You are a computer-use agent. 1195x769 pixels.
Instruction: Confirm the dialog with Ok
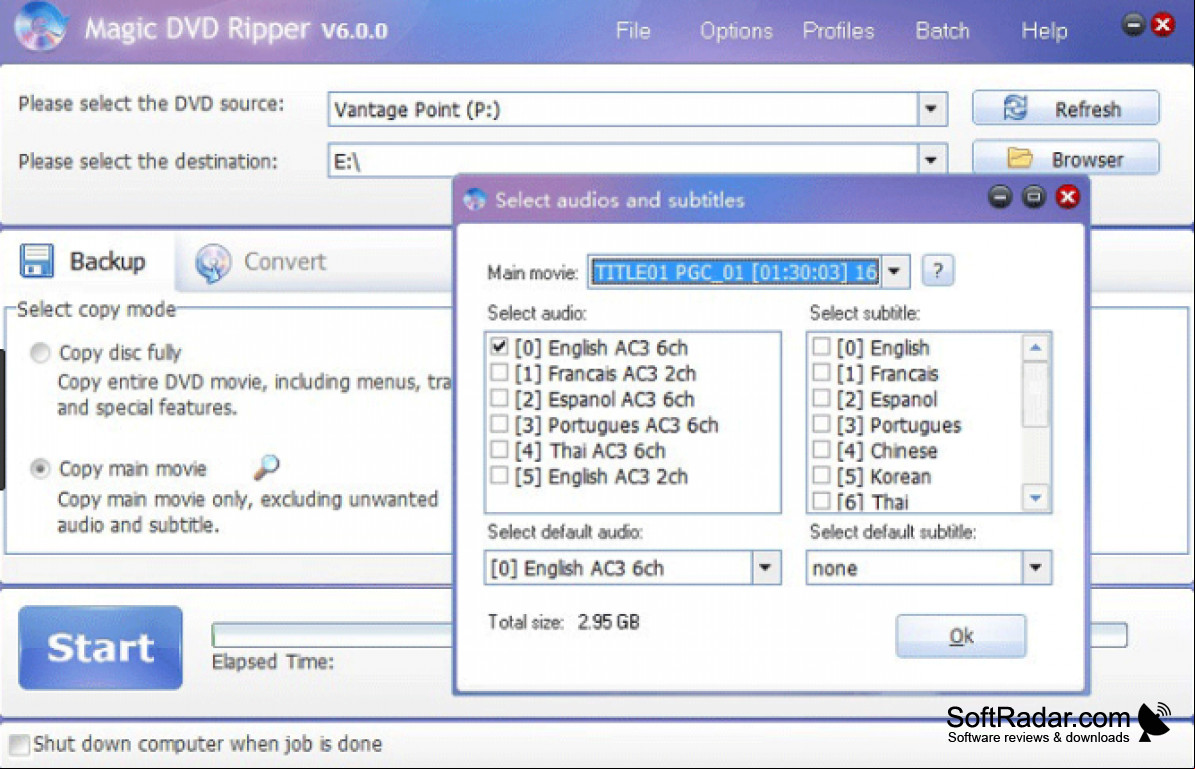[x=960, y=636]
